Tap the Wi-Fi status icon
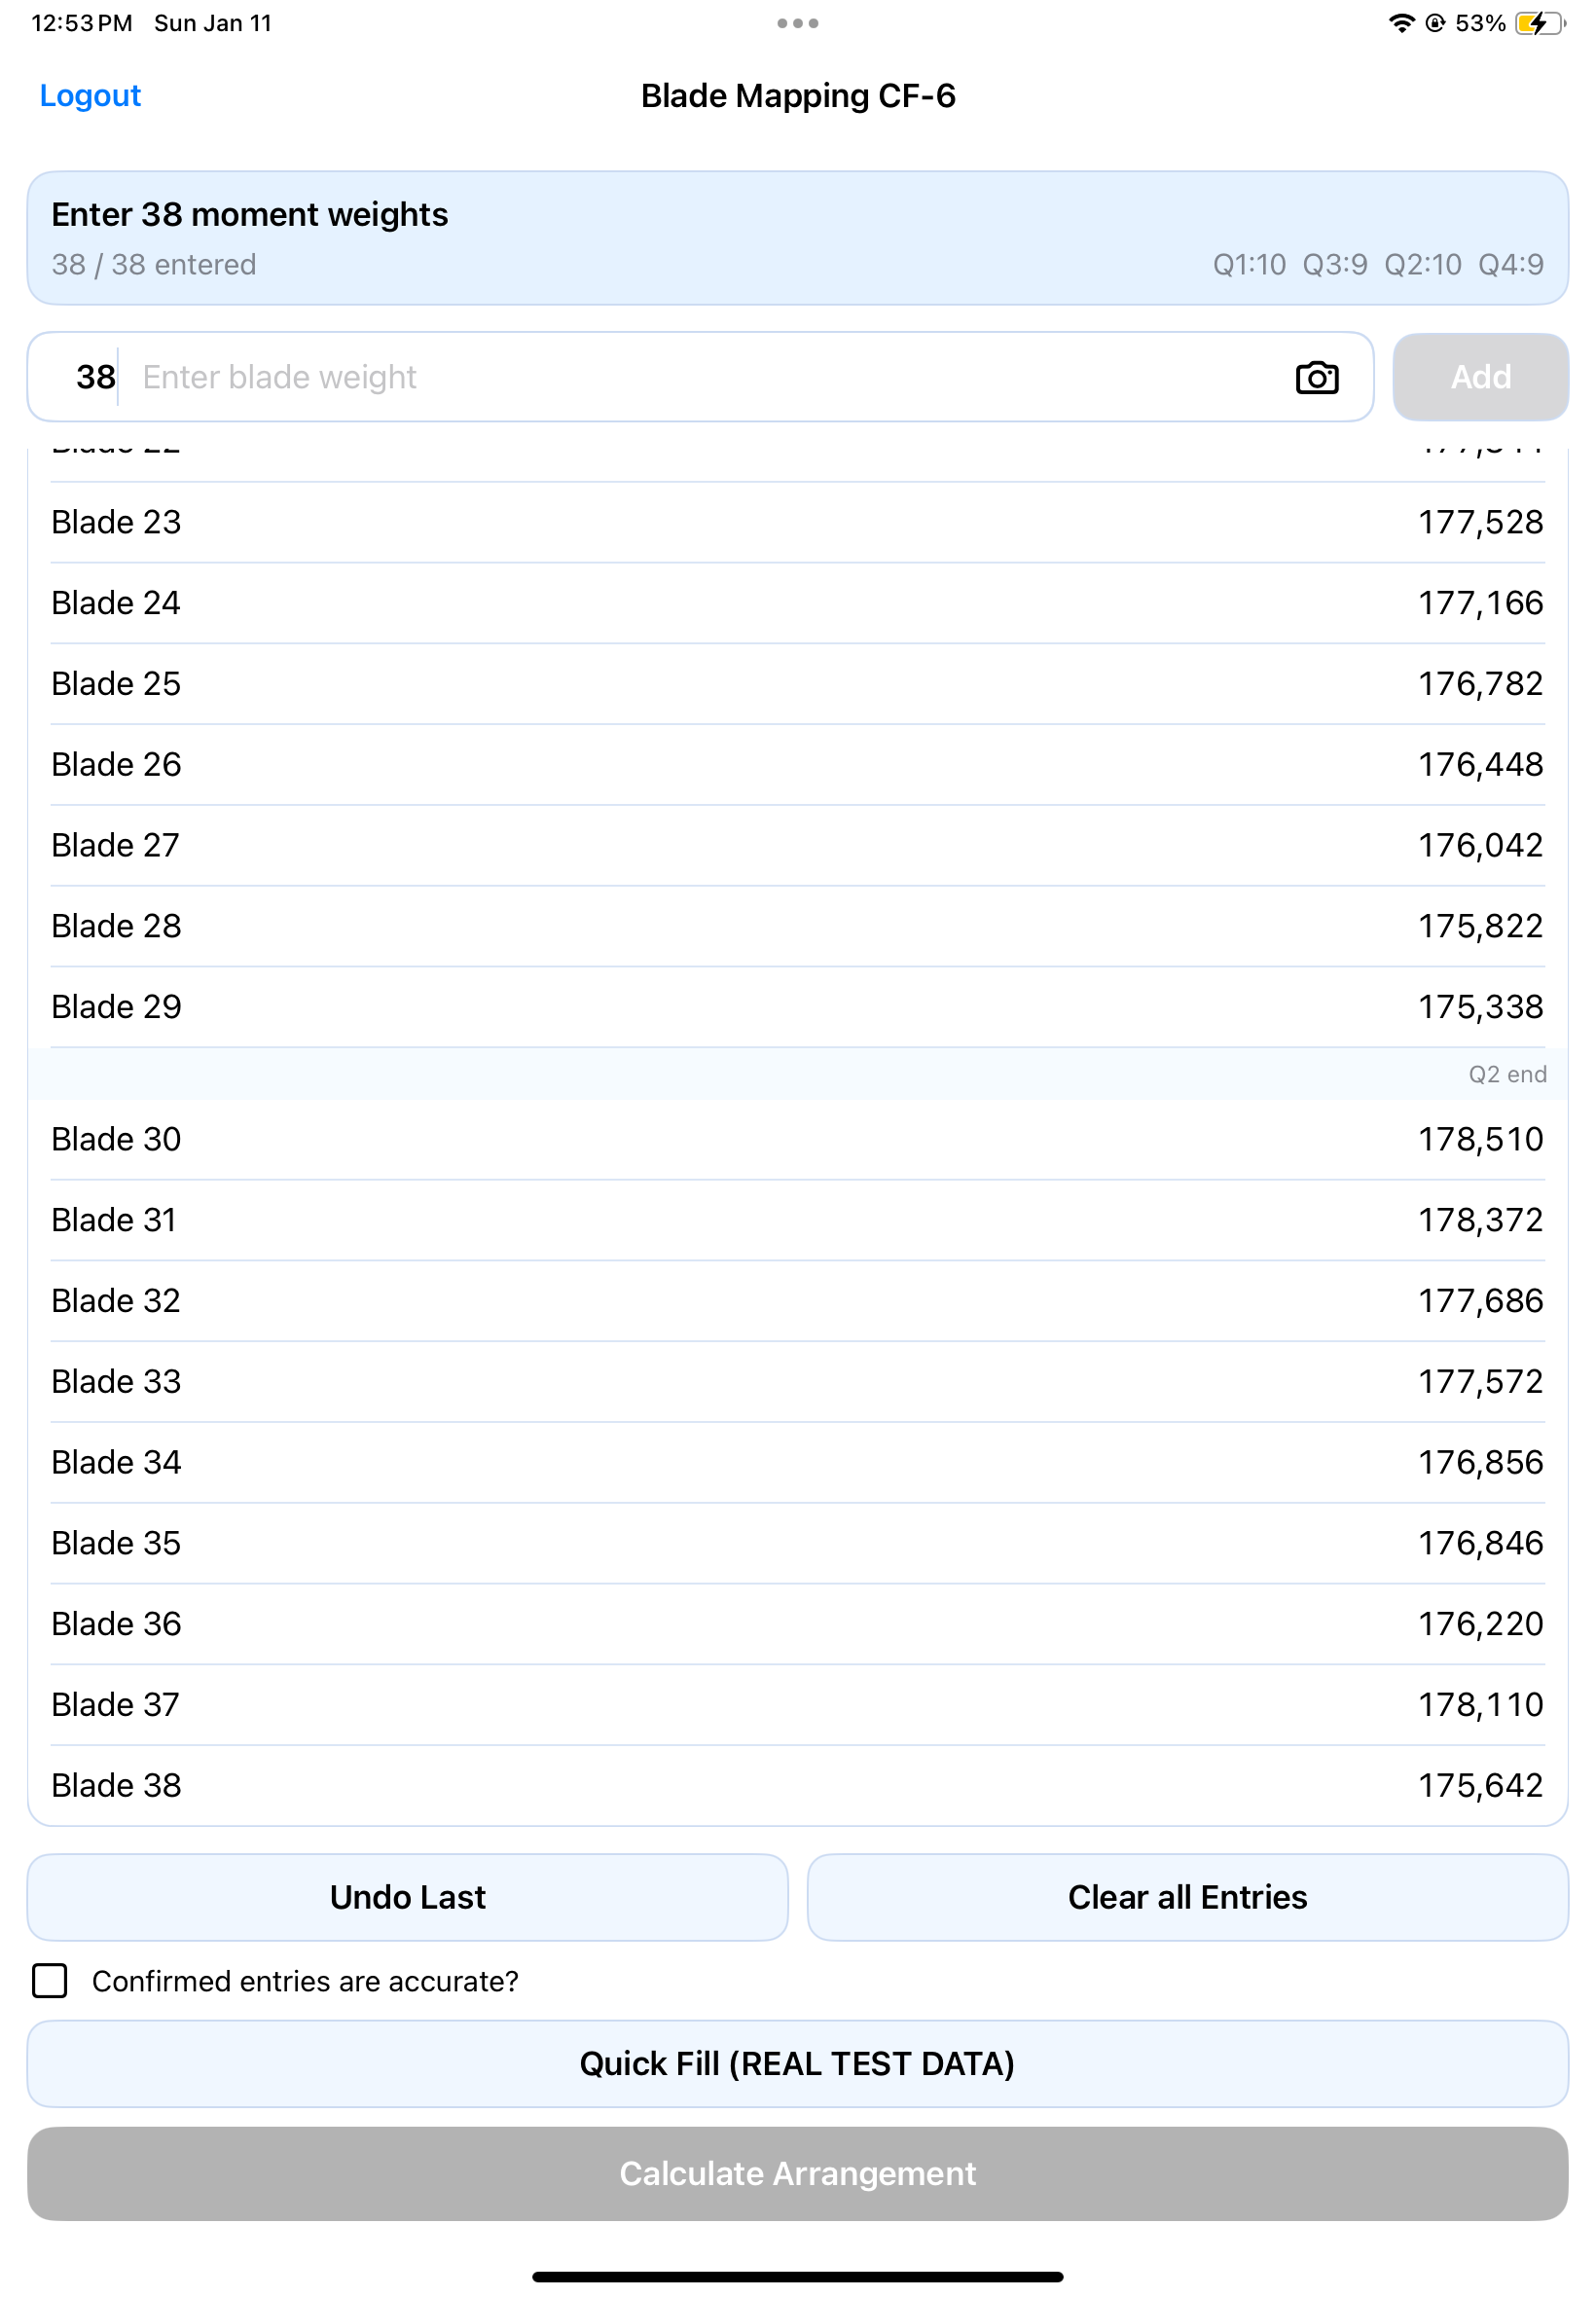The width and height of the screenshot is (1596, 2297). pos(1401,23)
